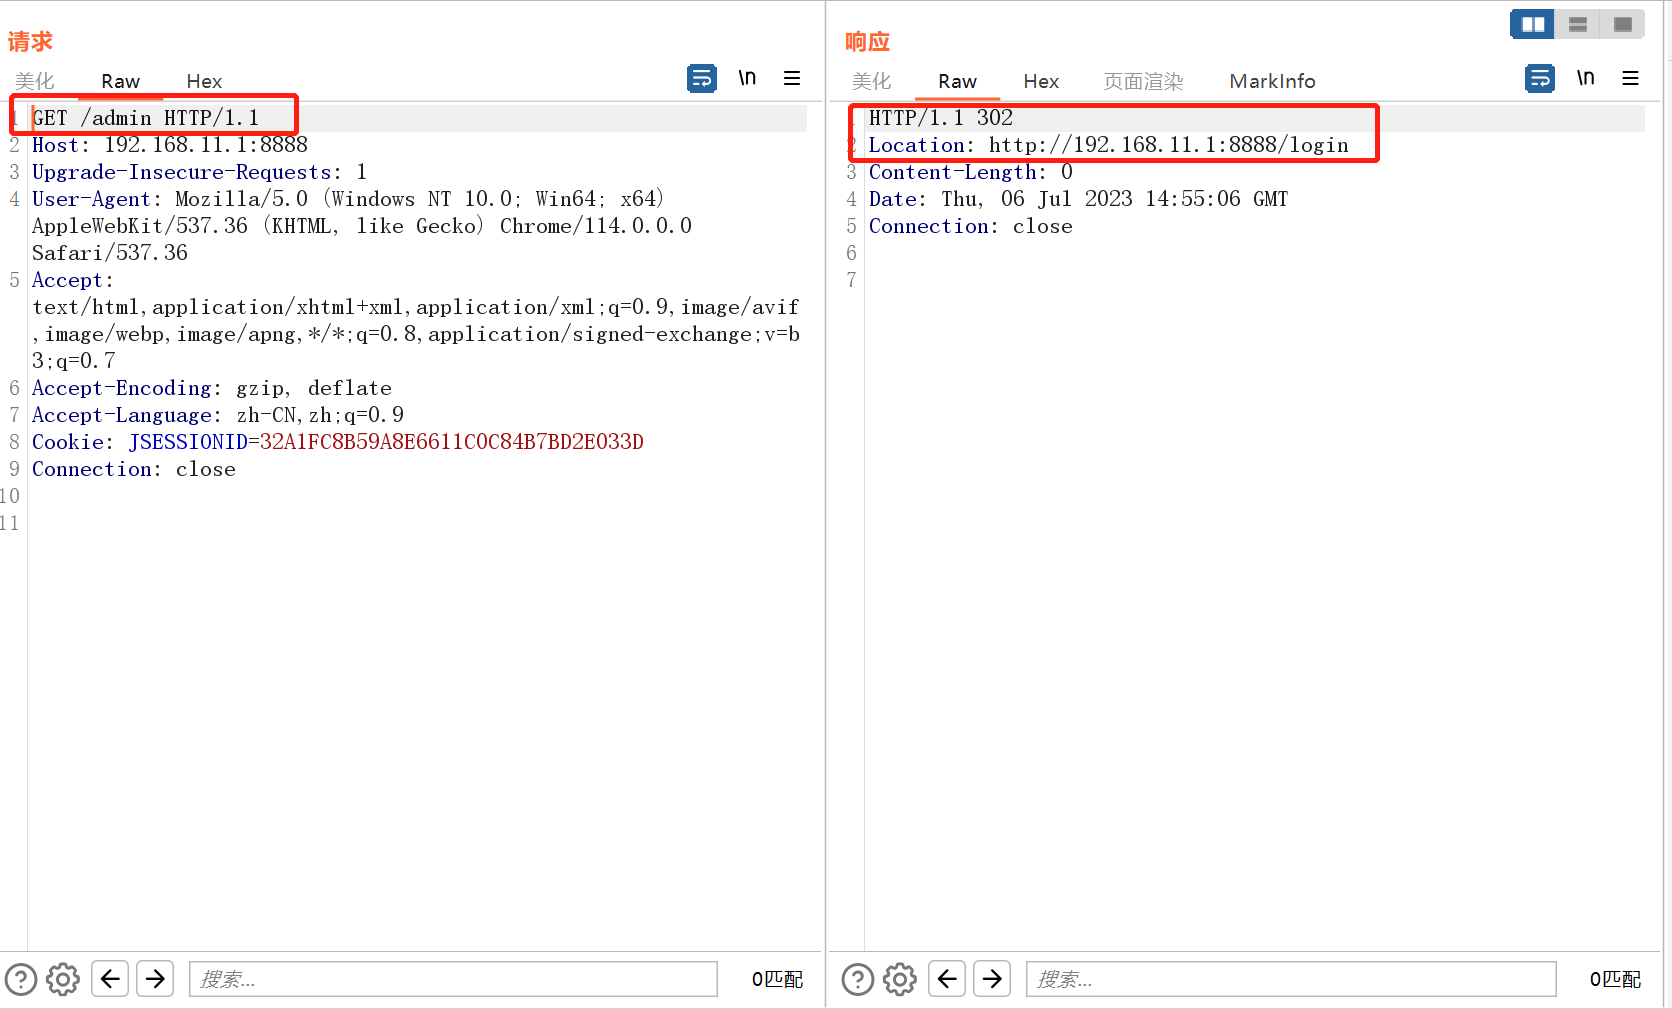Switch to side-by-side split layout
This screenshot has width=1672, height=1009.
[1532, 24]
